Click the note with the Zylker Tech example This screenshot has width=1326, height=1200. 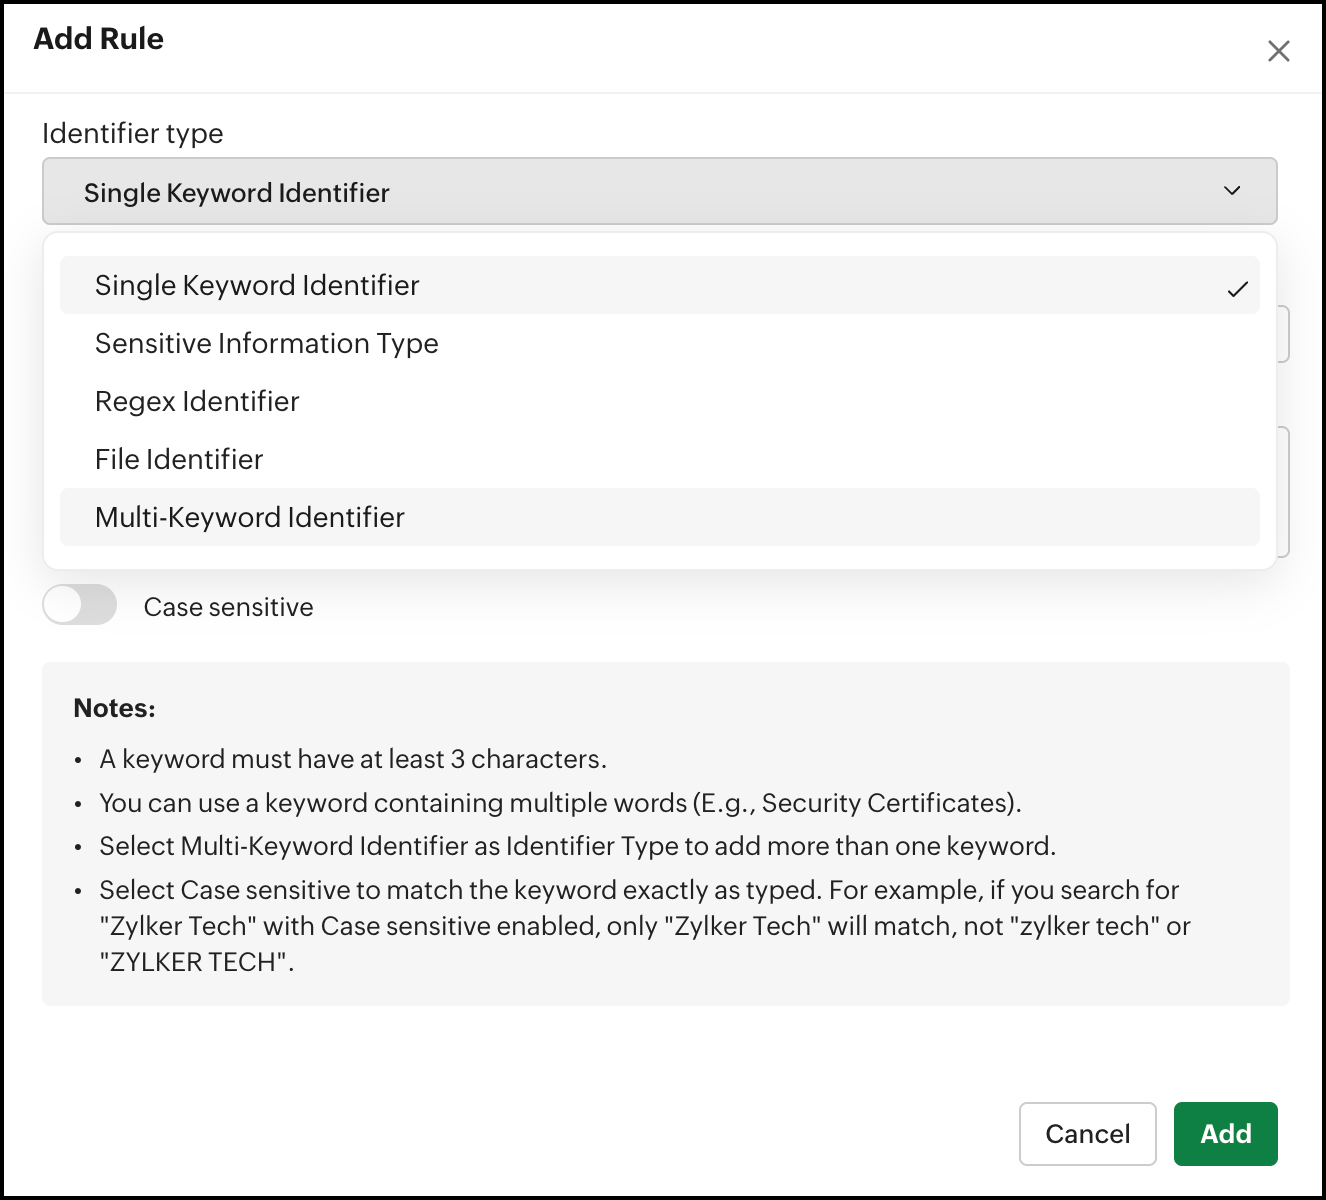(x=640, y=926)
